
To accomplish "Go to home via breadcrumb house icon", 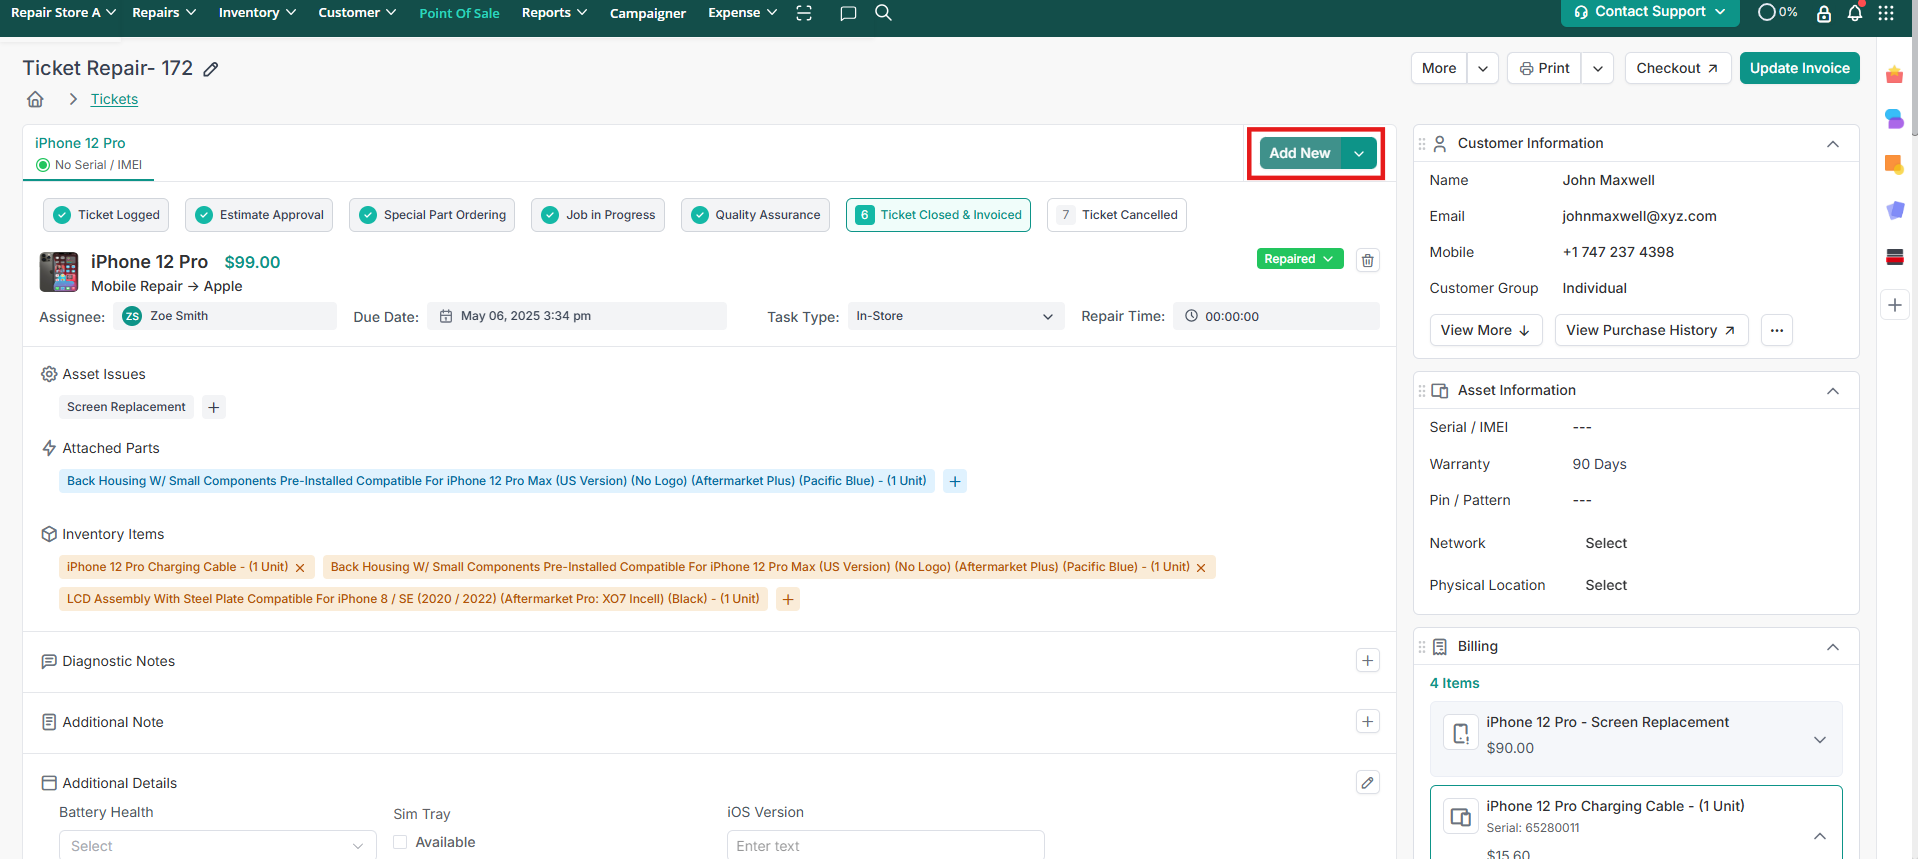I will (x=35, y=99).
